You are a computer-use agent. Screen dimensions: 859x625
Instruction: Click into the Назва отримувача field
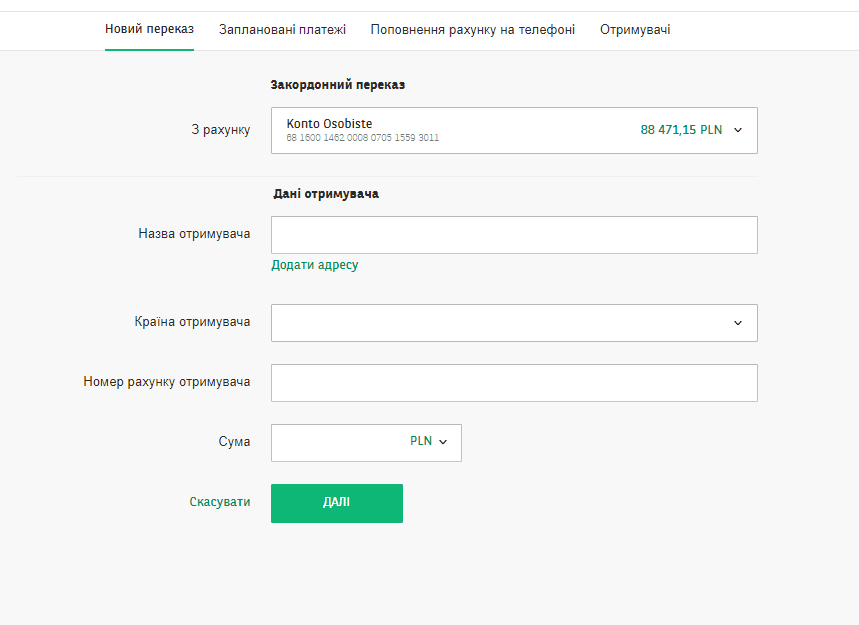pyautogui.click(x=514, y=235)
